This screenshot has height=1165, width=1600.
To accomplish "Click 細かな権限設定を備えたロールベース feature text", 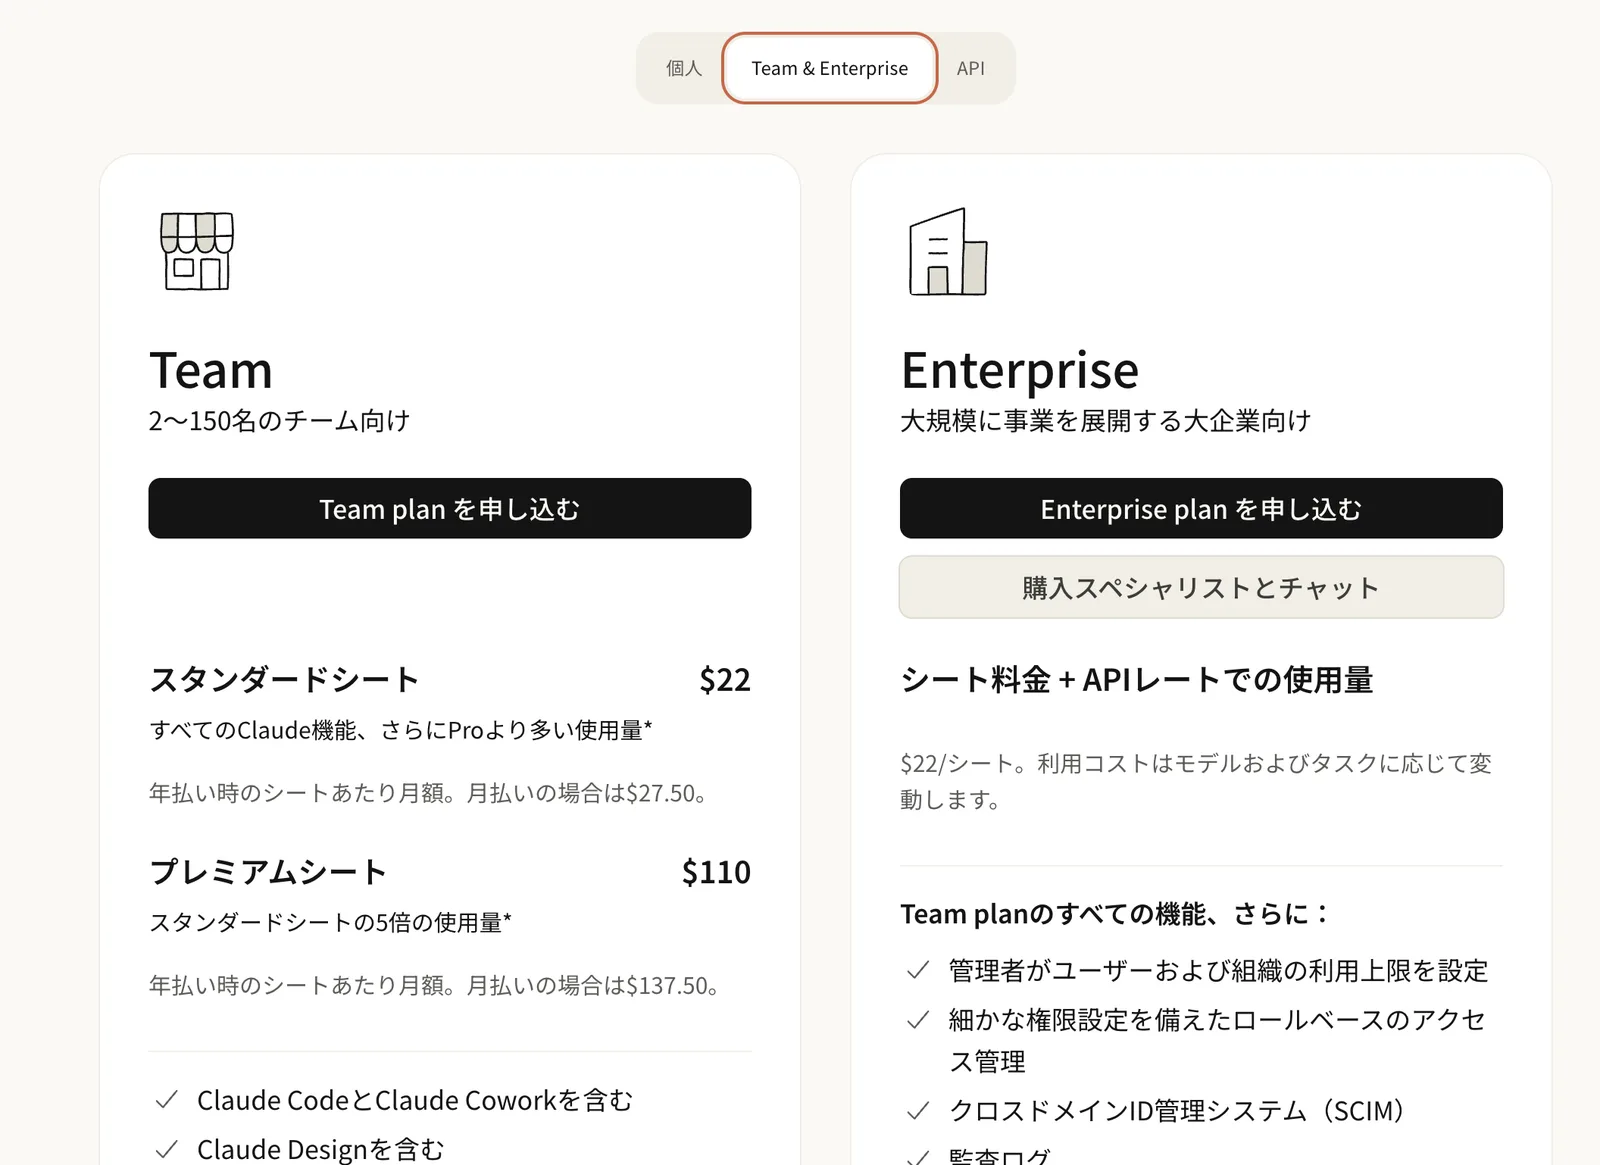I will pyautogui.click(x=1217, y=1041).
